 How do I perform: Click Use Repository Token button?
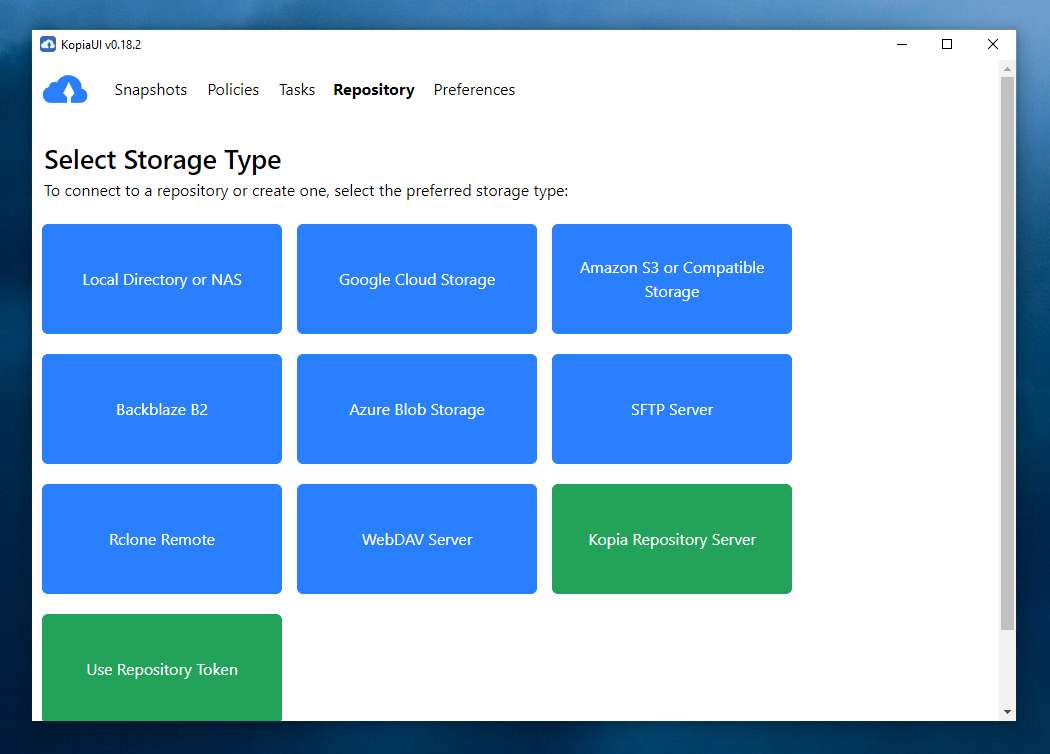[x=162, y=668]
